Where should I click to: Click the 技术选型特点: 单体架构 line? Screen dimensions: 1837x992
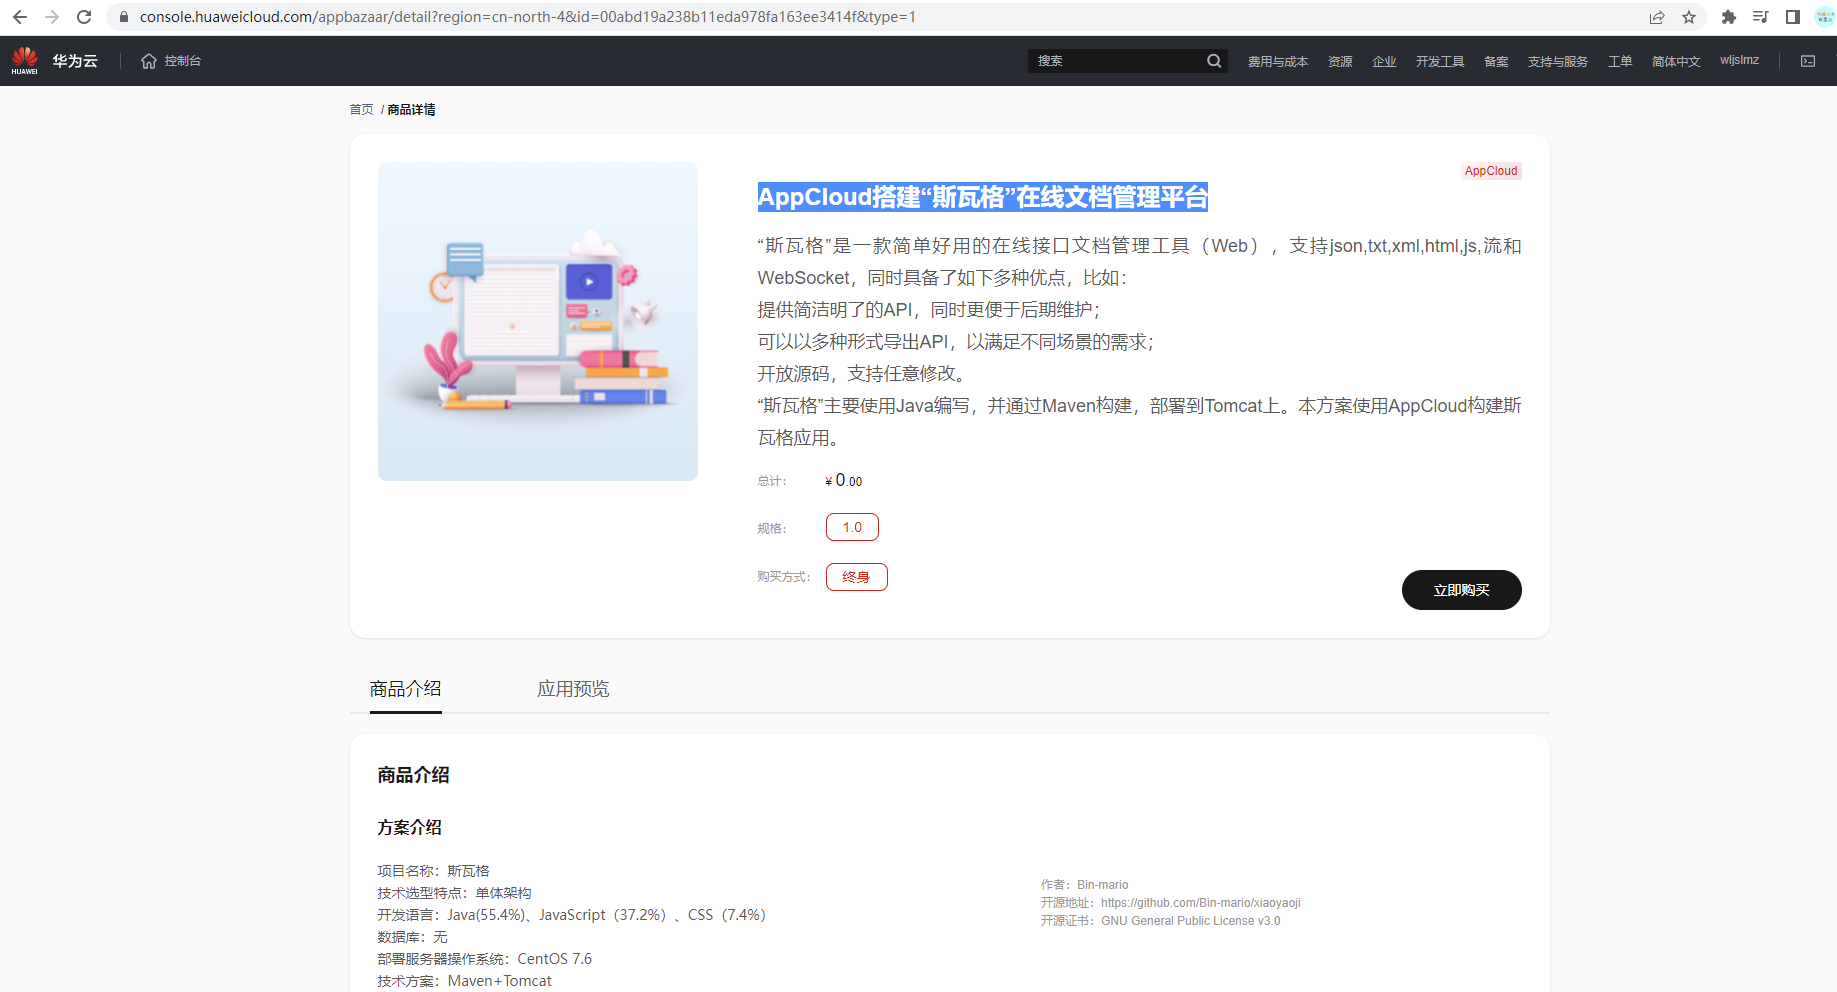coord(454,893)
